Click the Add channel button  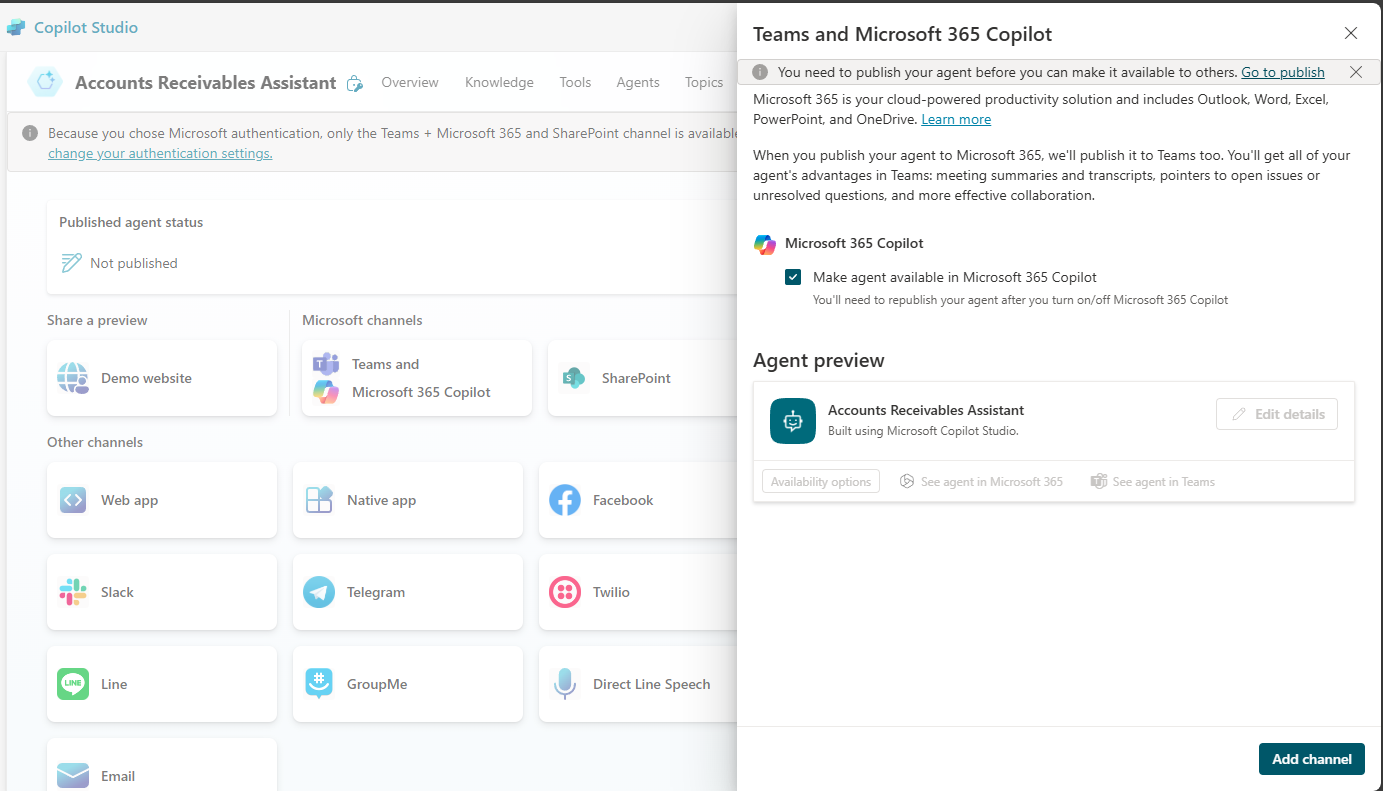click(x=1311, y=759)
